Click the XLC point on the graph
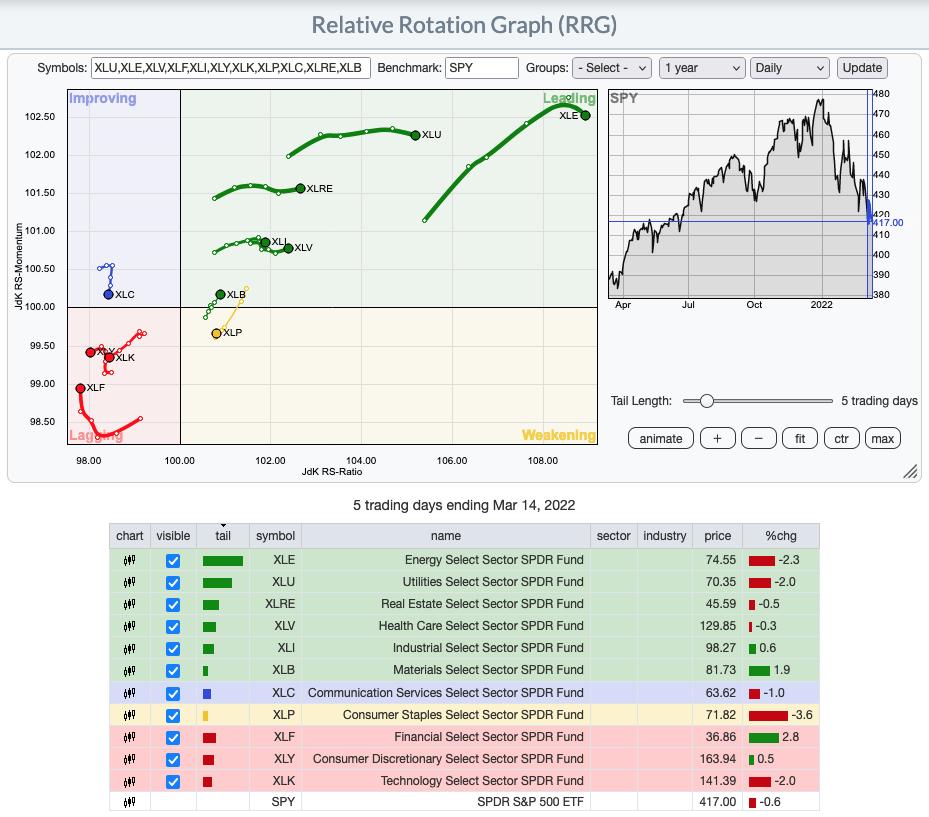This screenshot has height=817, width=929. [108, 294]
